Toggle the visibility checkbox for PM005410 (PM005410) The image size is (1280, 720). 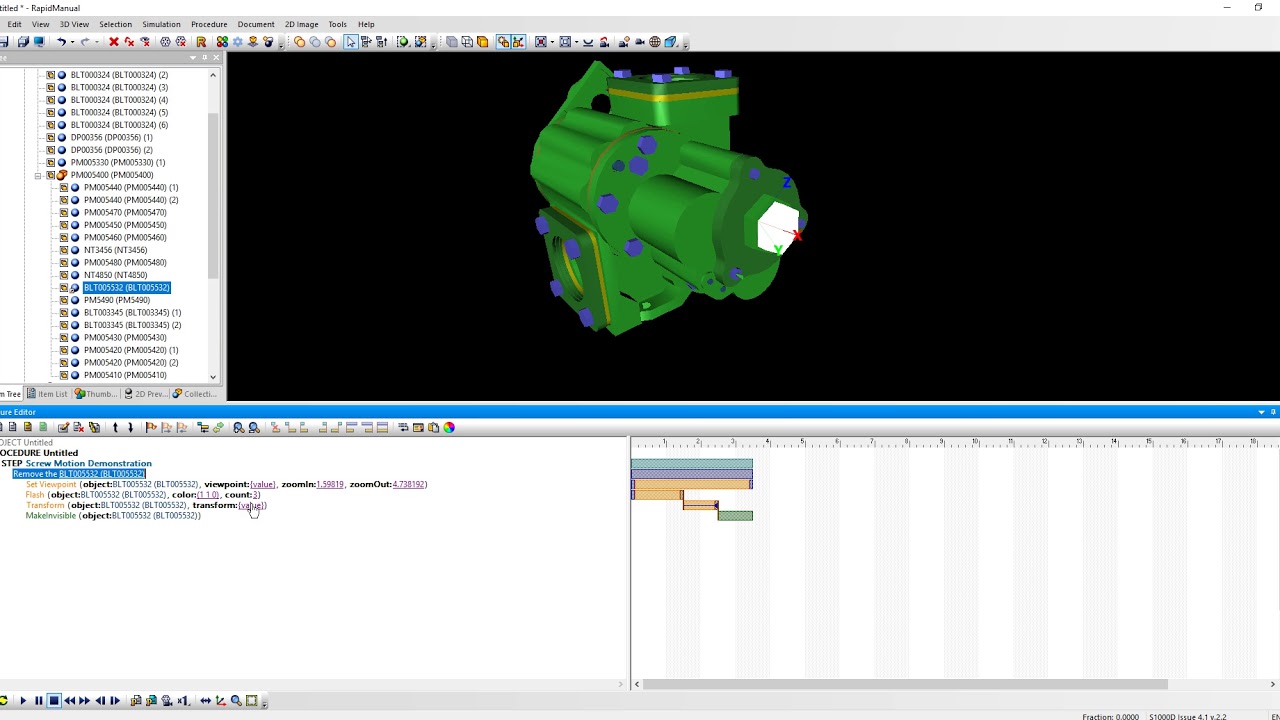tap(64, 375)
